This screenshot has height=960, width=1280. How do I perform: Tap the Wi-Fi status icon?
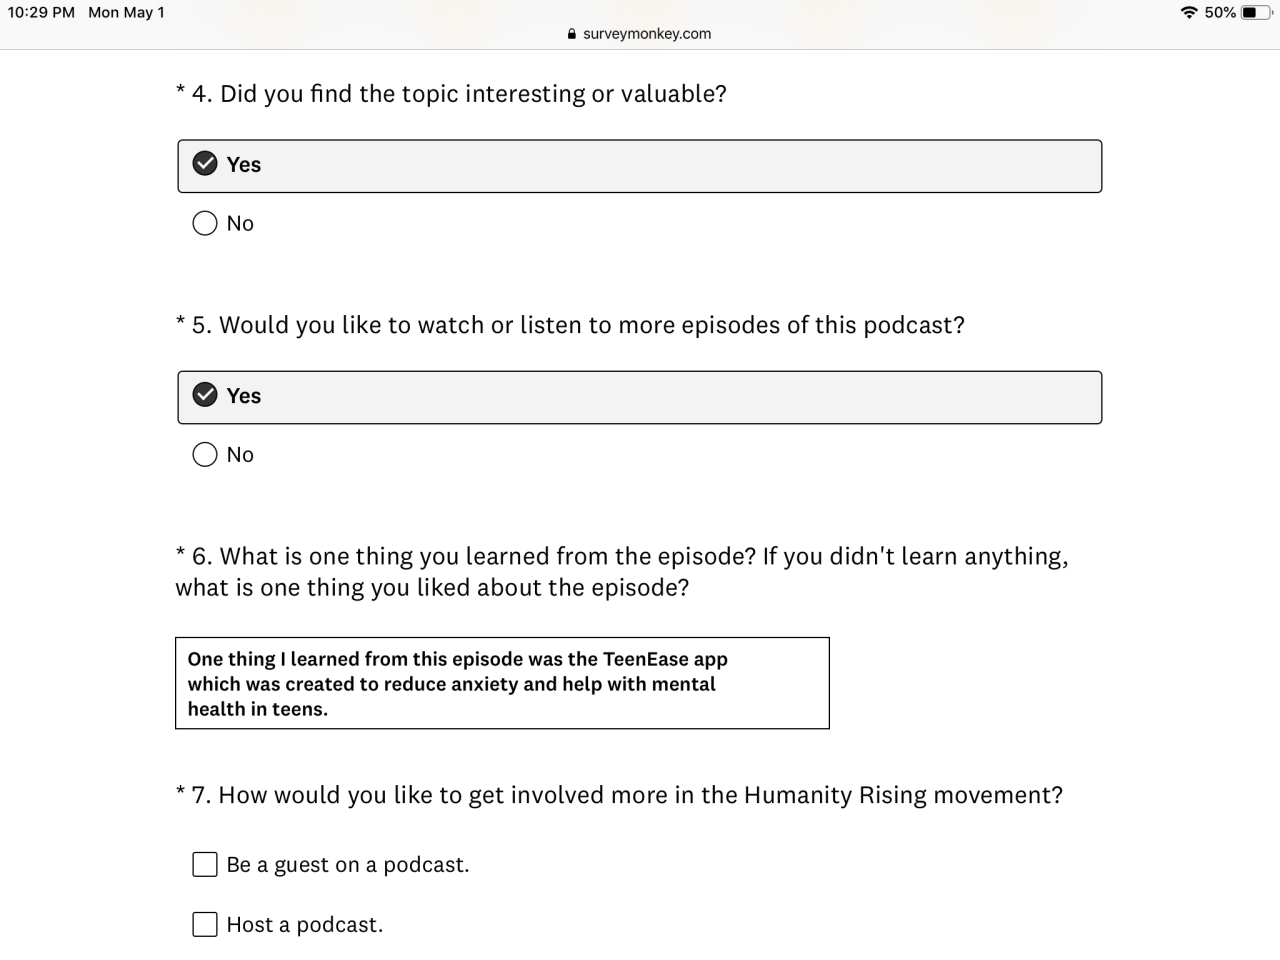pos(1189,13)
